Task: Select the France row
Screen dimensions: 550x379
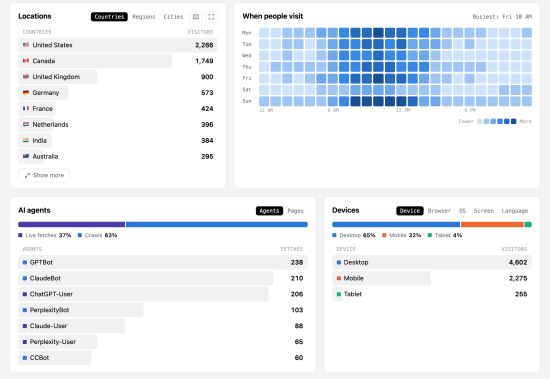Action: [x=118, y=108]
